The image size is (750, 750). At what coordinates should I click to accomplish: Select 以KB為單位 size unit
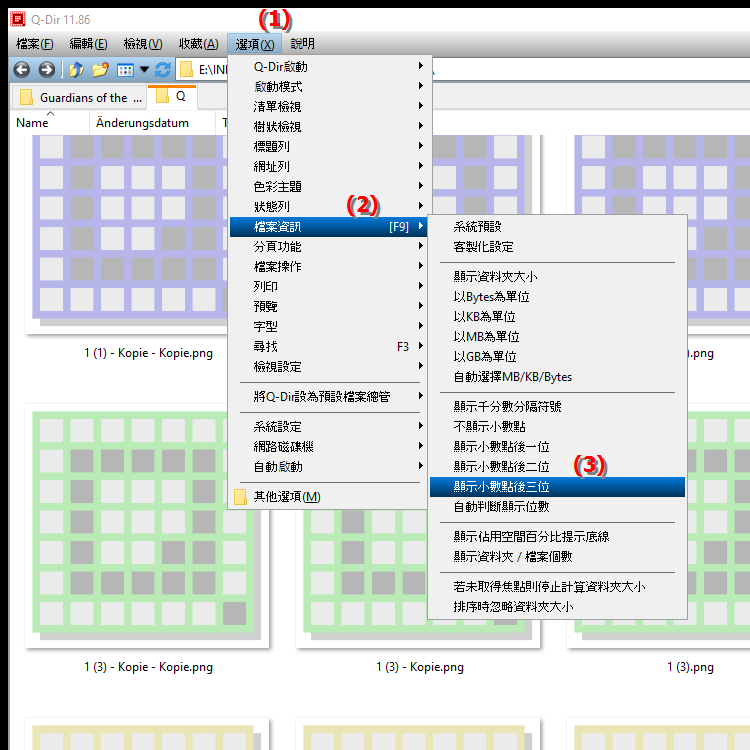click(x=557, y=317)
